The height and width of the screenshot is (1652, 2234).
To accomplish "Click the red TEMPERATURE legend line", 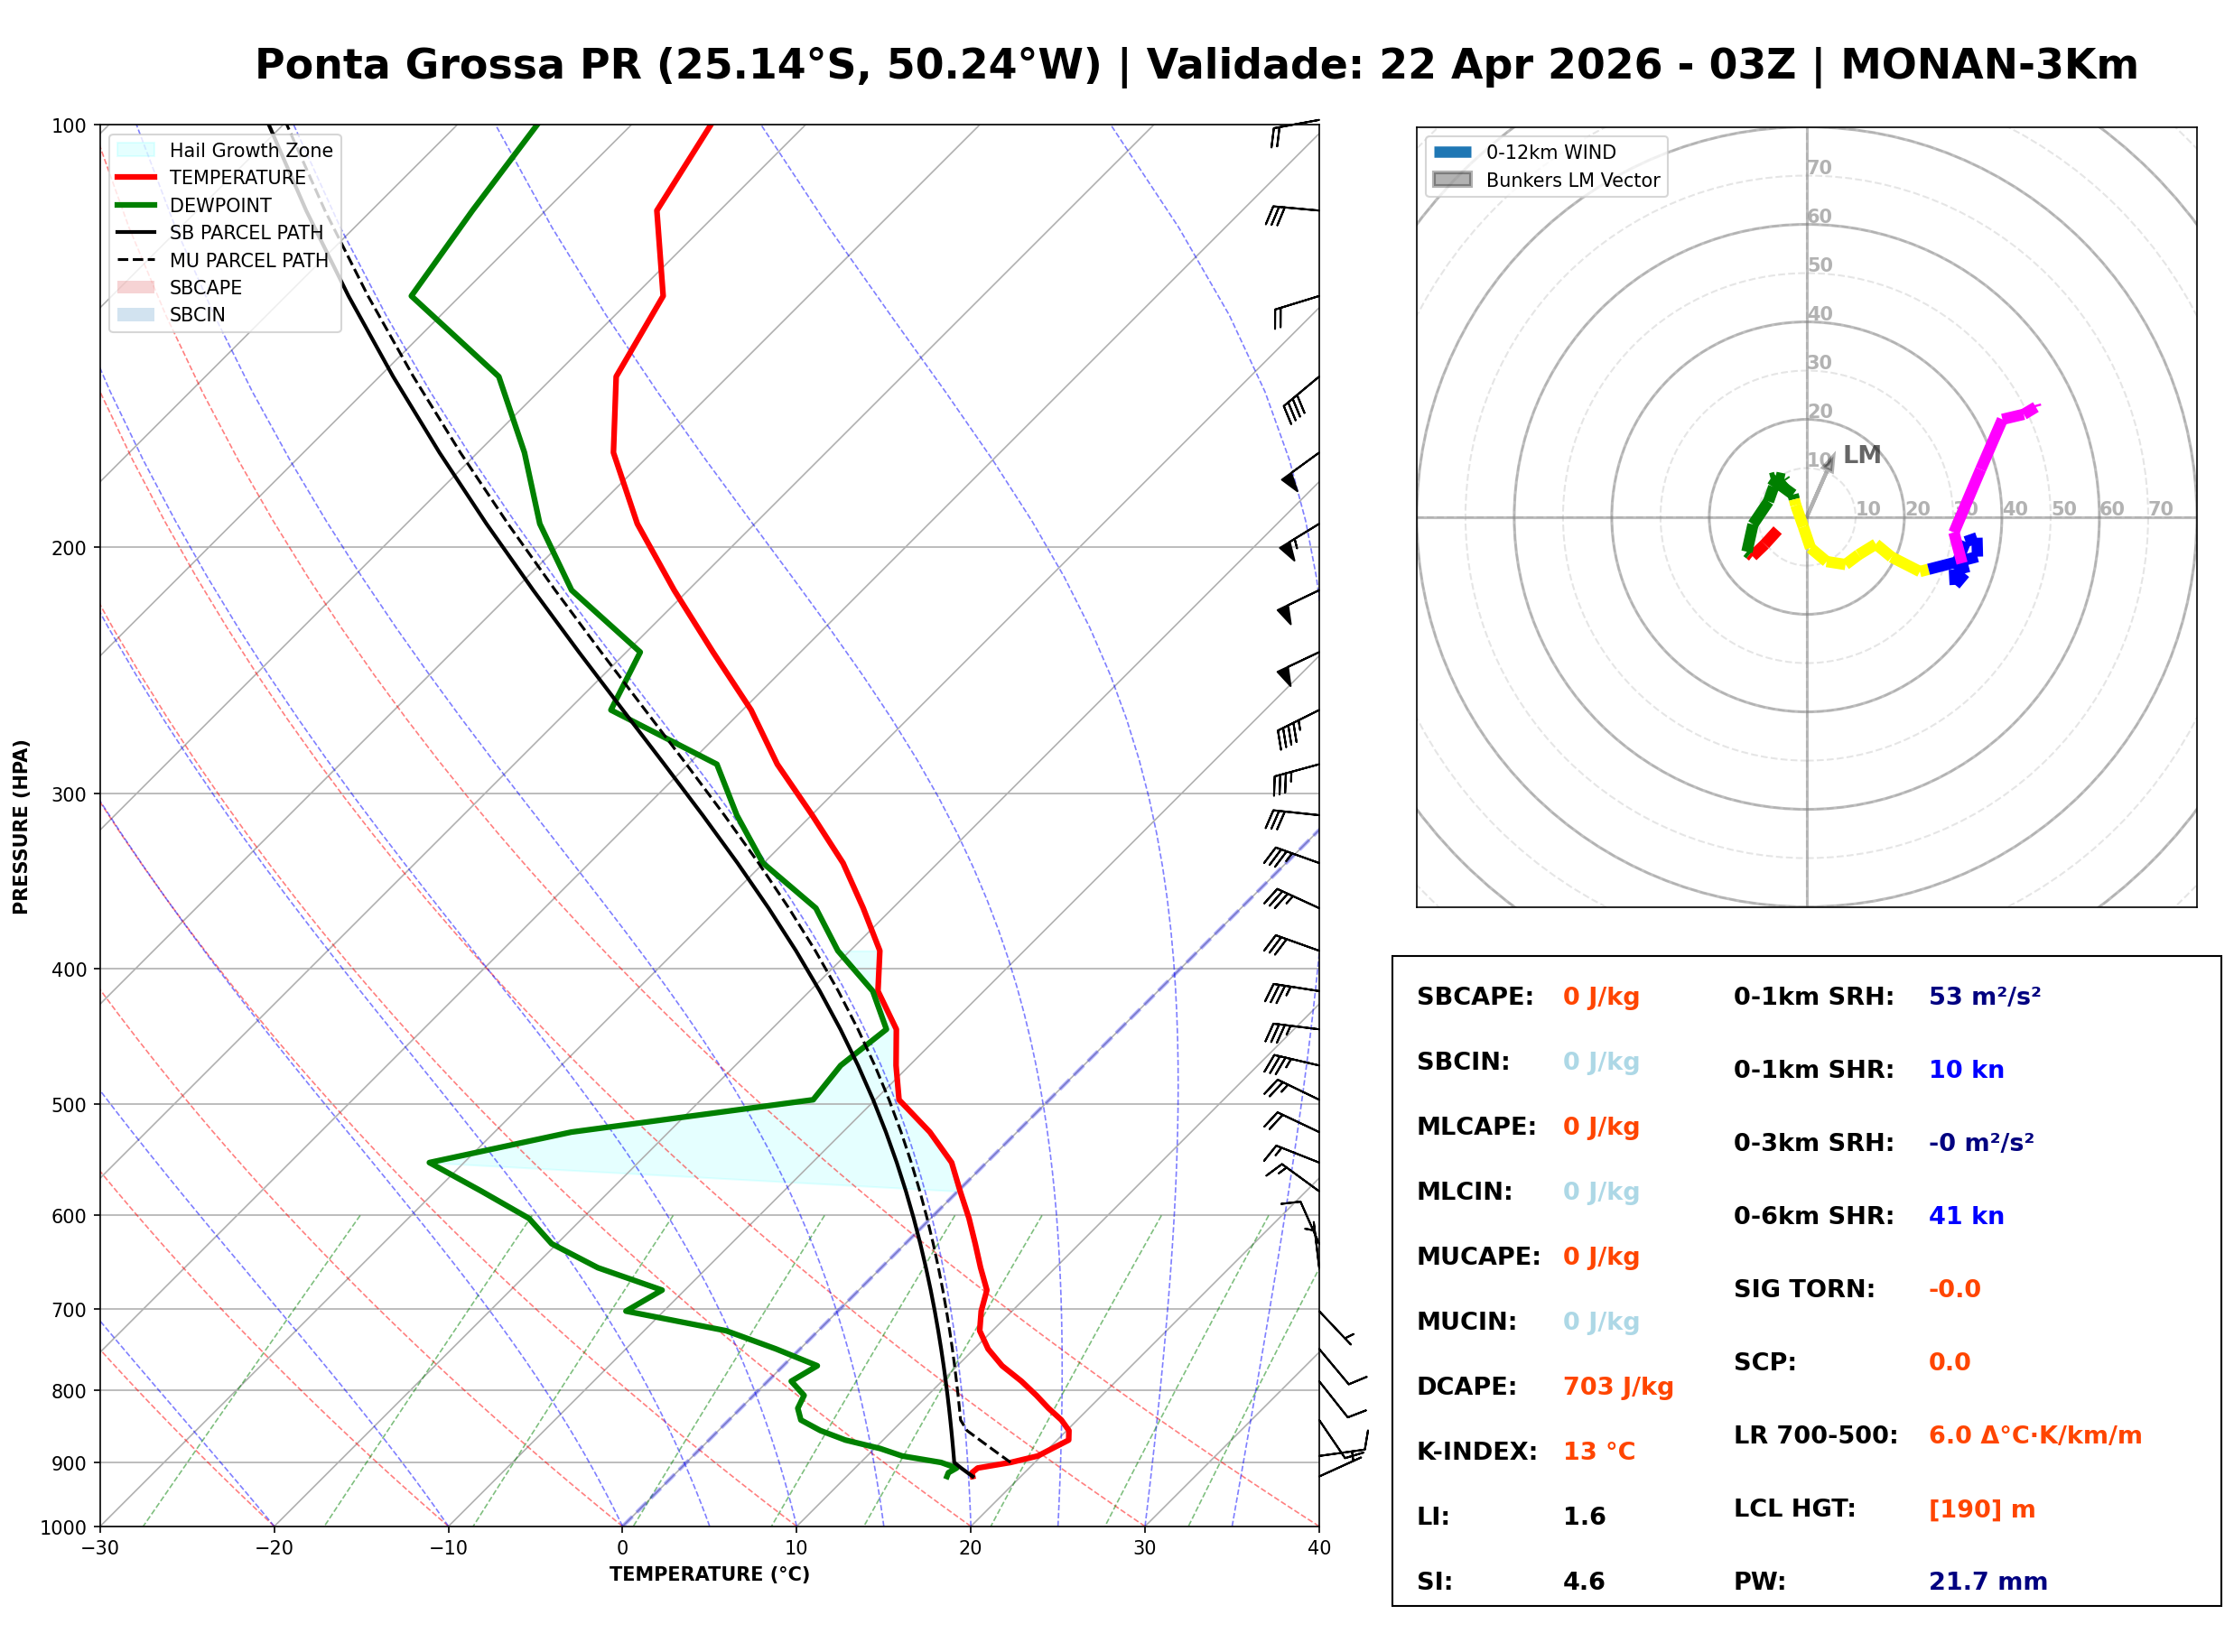I will (x=136, y=178).
